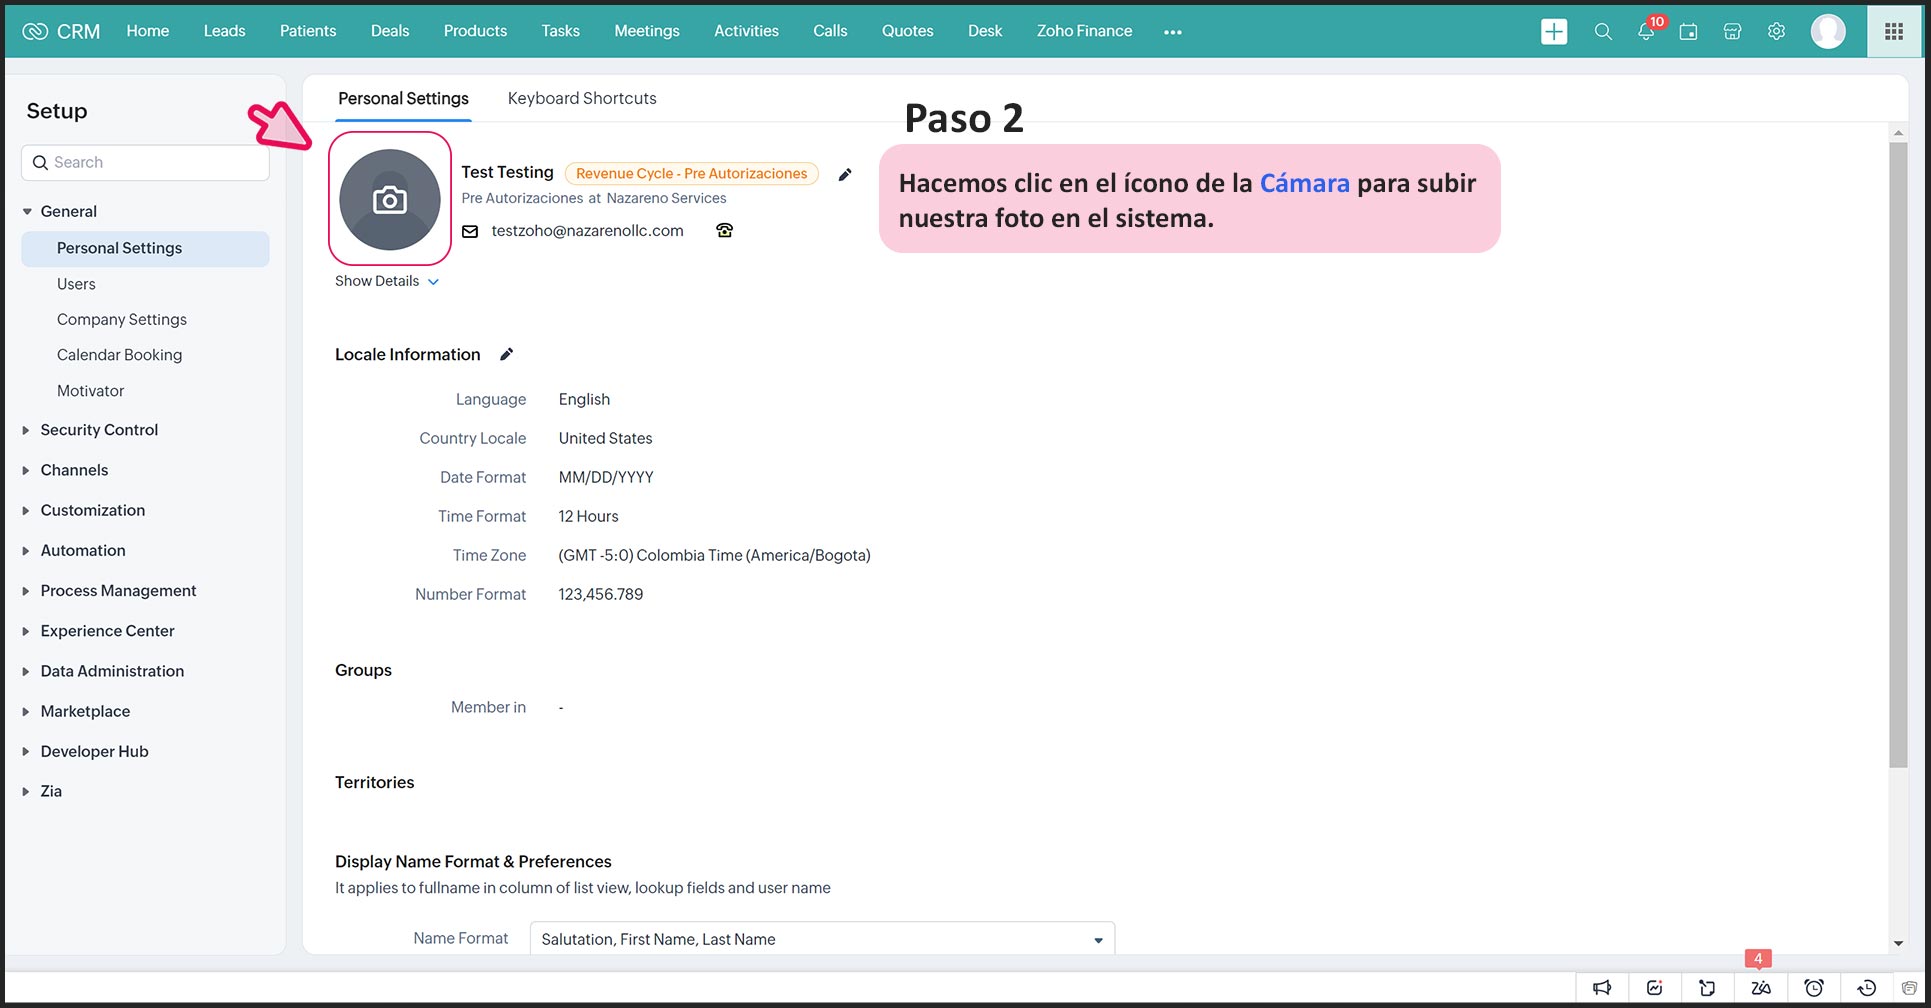Click the camera icon to upload profile photo
Viewport: 1931px width, 1008px height.
tap(390, 200)
